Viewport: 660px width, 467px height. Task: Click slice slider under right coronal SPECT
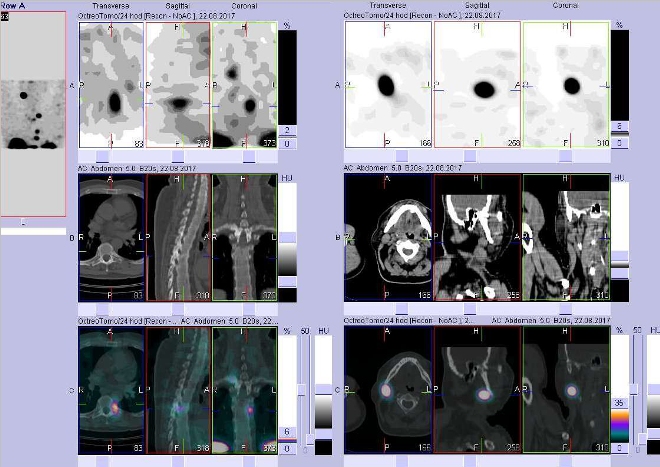coord(564,156)
